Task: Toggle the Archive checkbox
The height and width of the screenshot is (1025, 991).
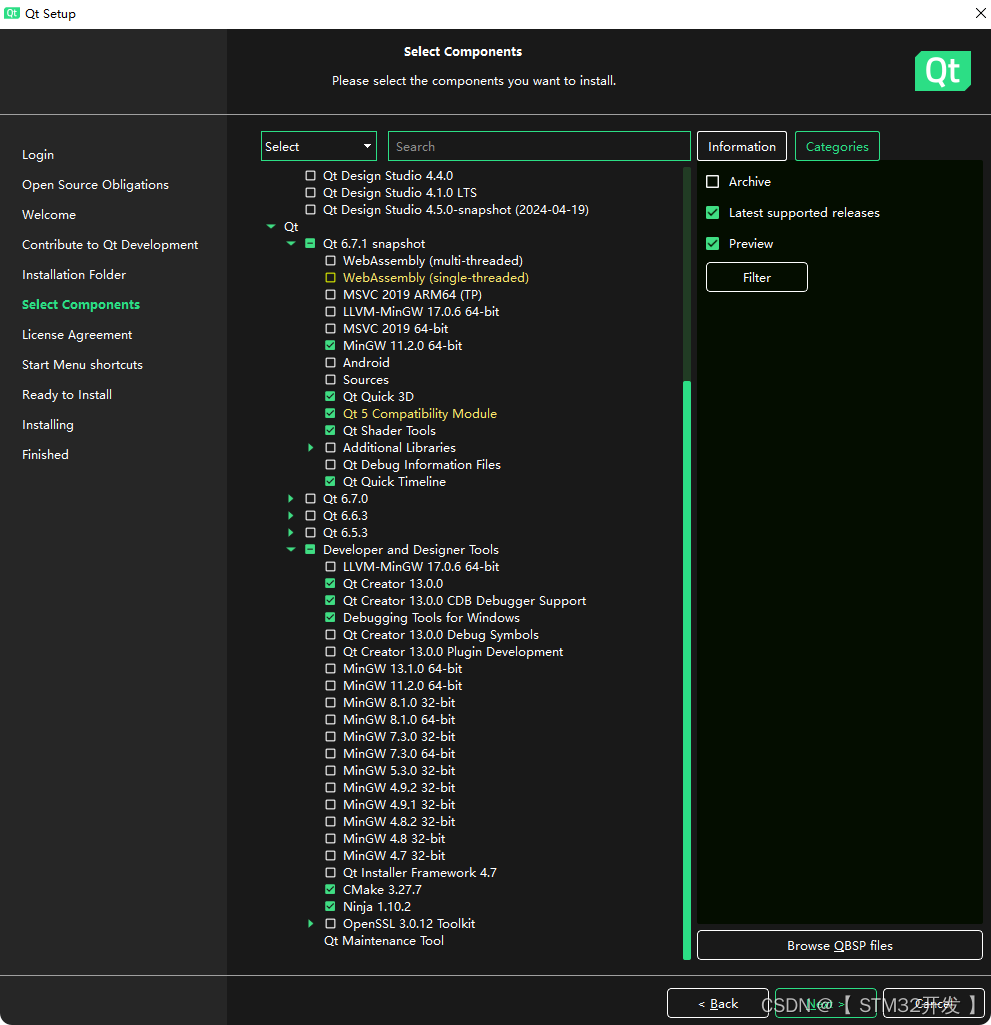Action: click(x=713, y=182)
